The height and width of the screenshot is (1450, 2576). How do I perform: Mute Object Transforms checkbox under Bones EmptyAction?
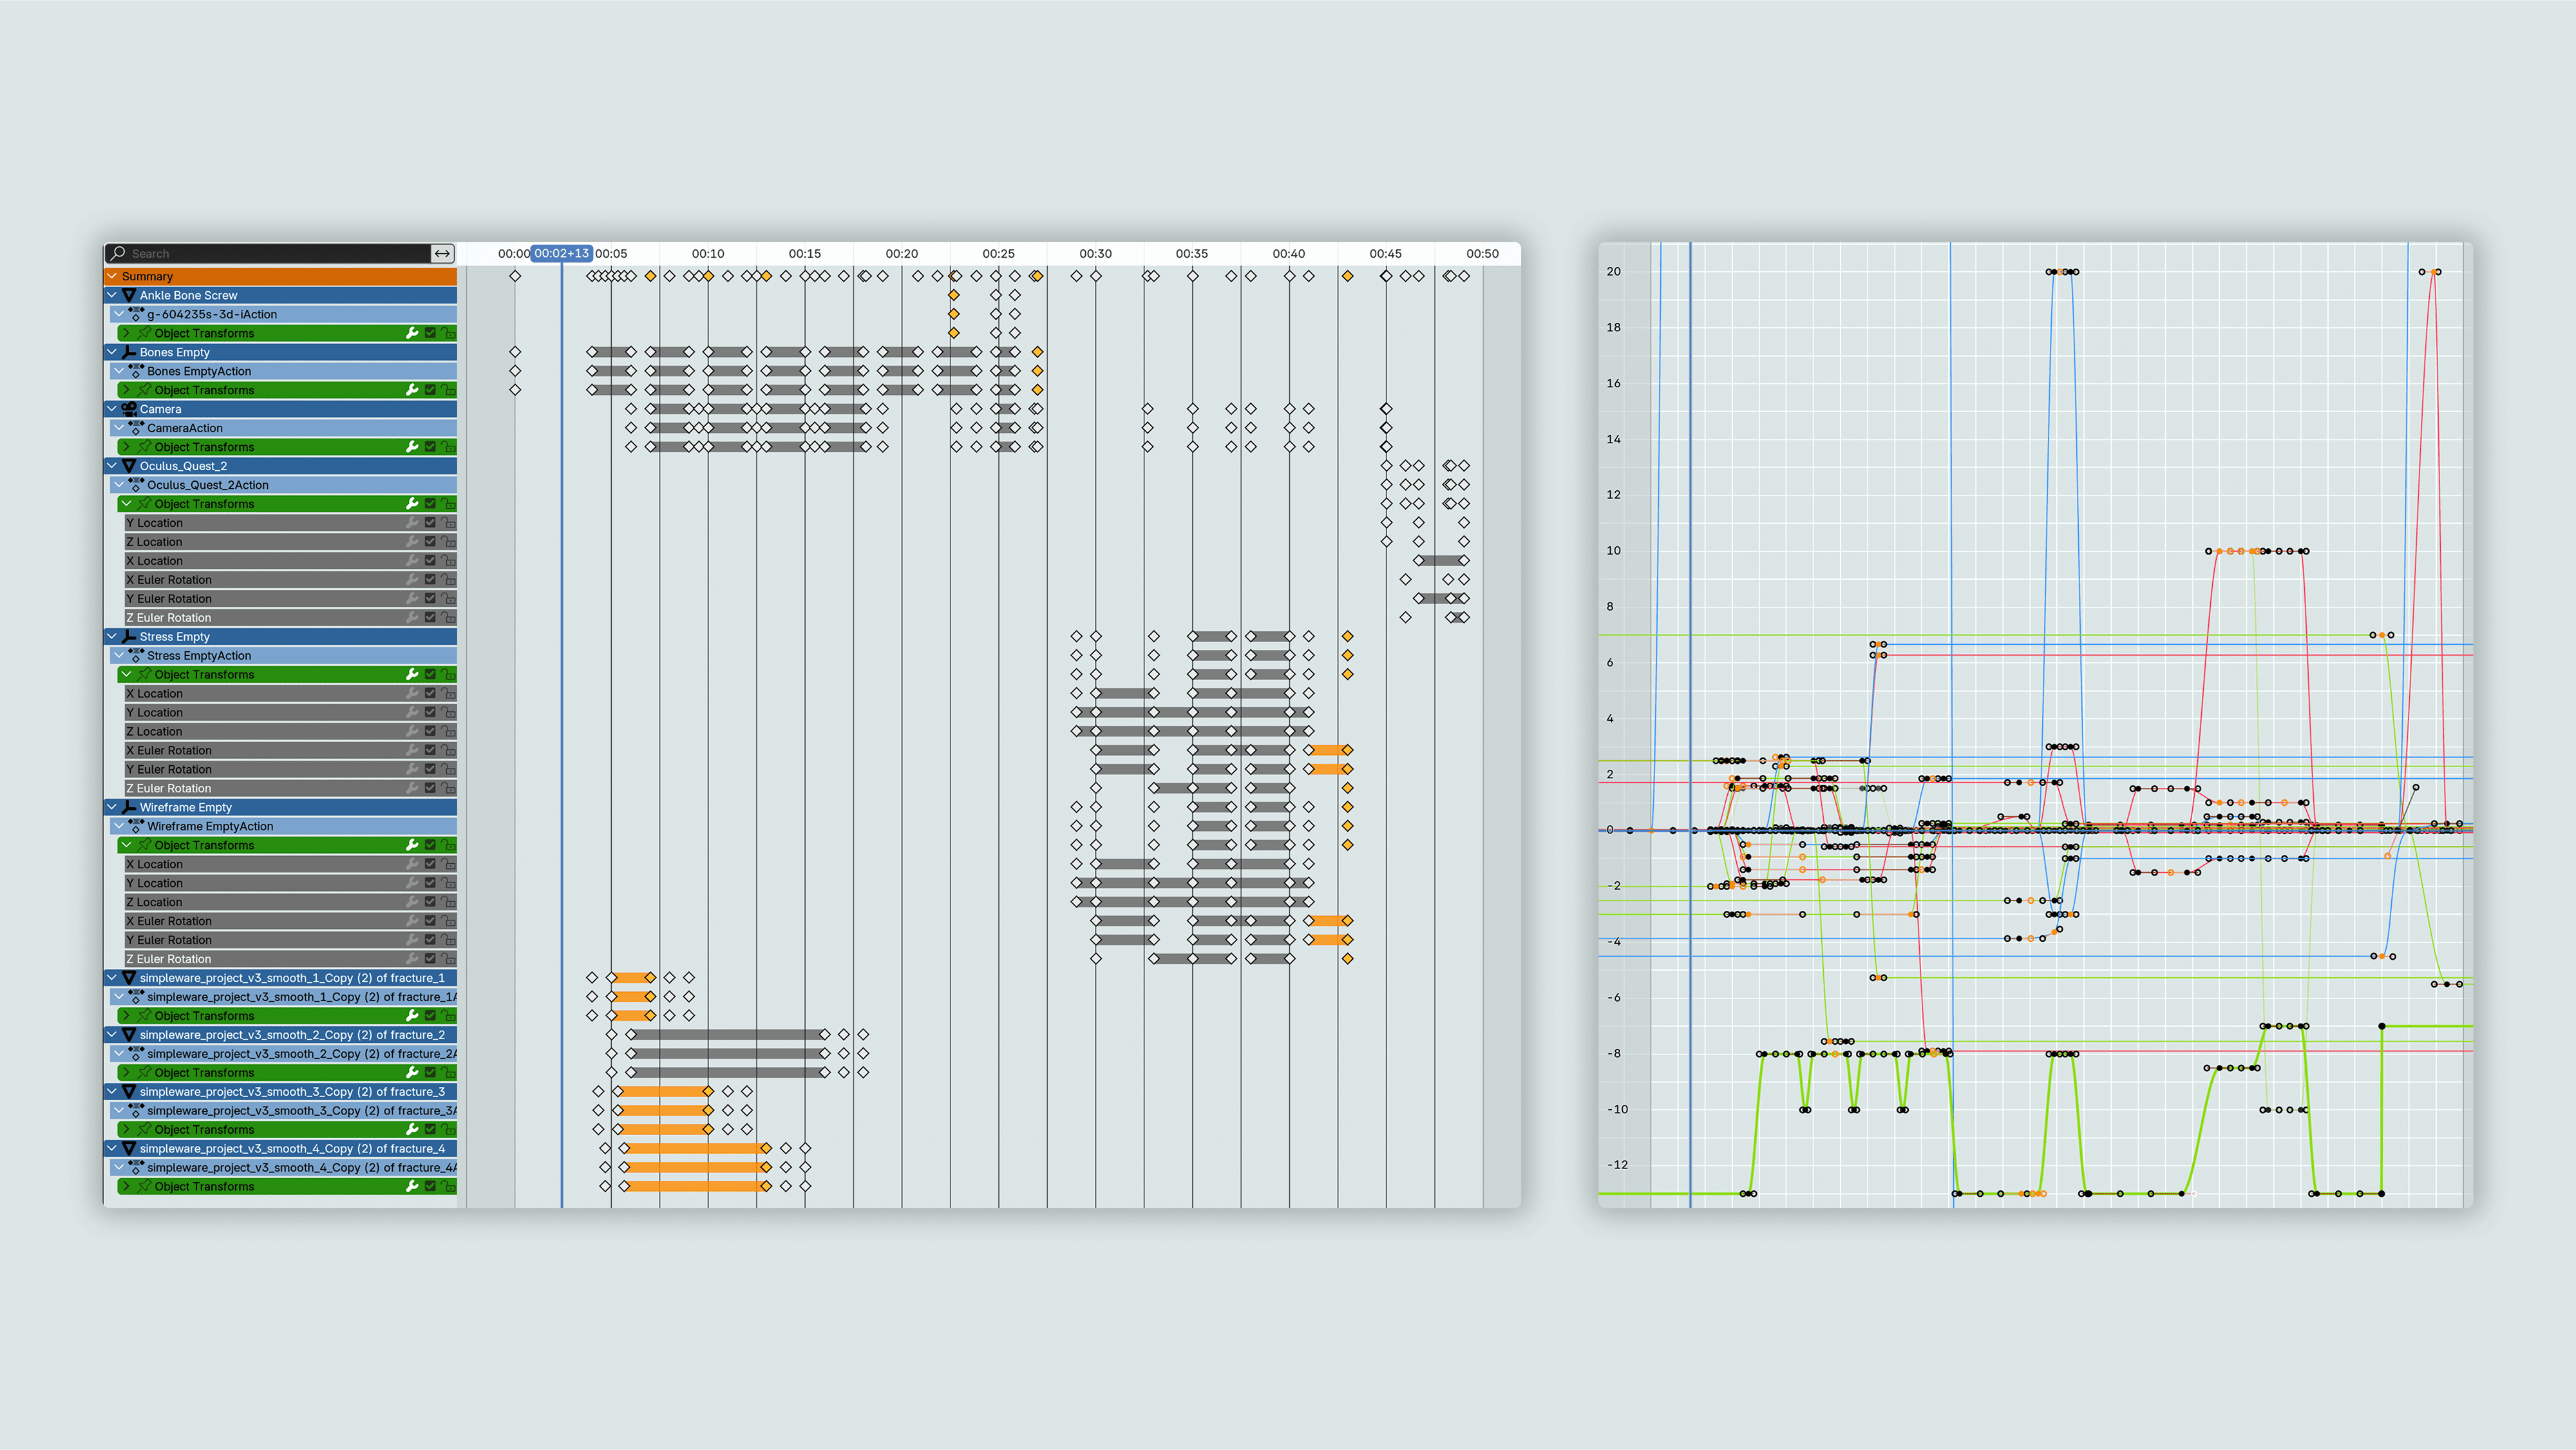tap(430, 390)
